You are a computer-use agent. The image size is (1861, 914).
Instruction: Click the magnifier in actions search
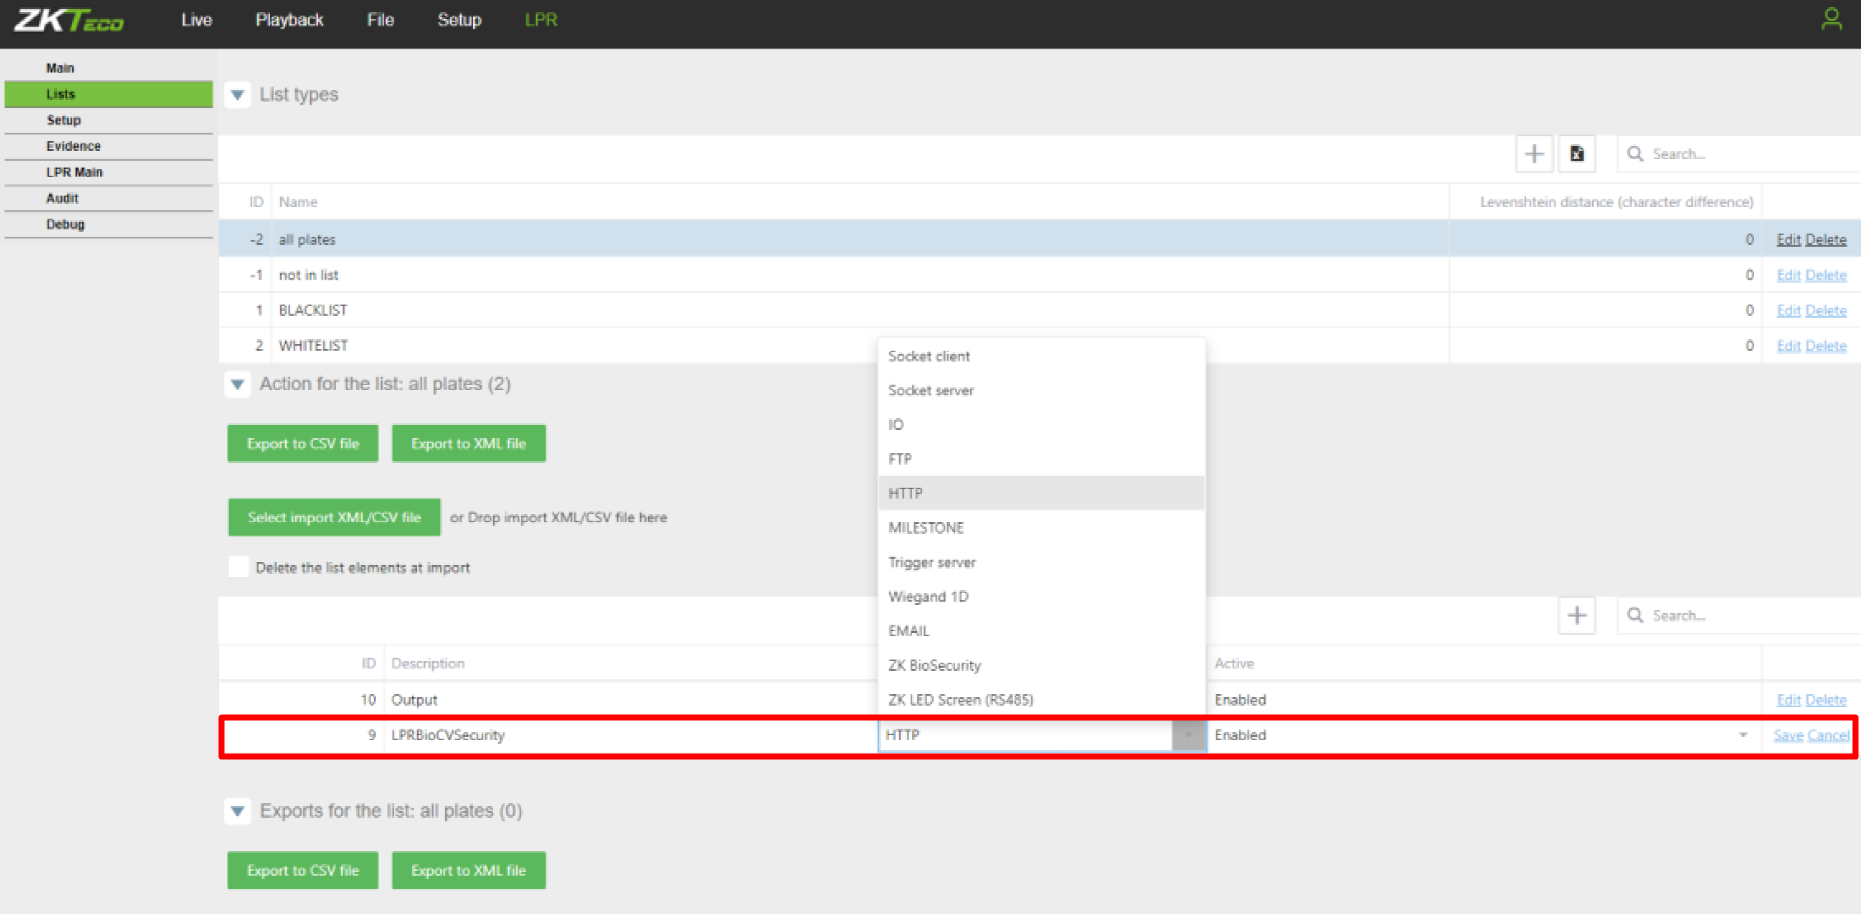pyautogui.click(x=1635, y=616)
